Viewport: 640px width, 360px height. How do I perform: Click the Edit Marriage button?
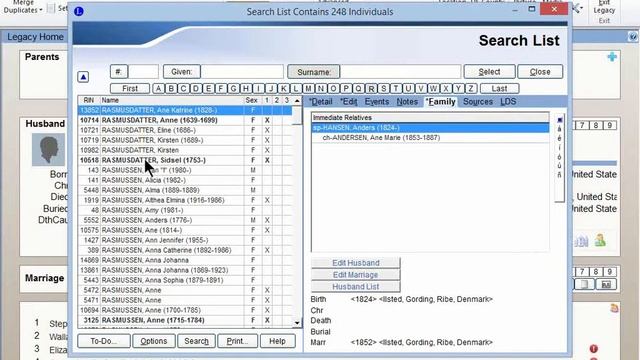pyautogui.click(x=356, y=275)
